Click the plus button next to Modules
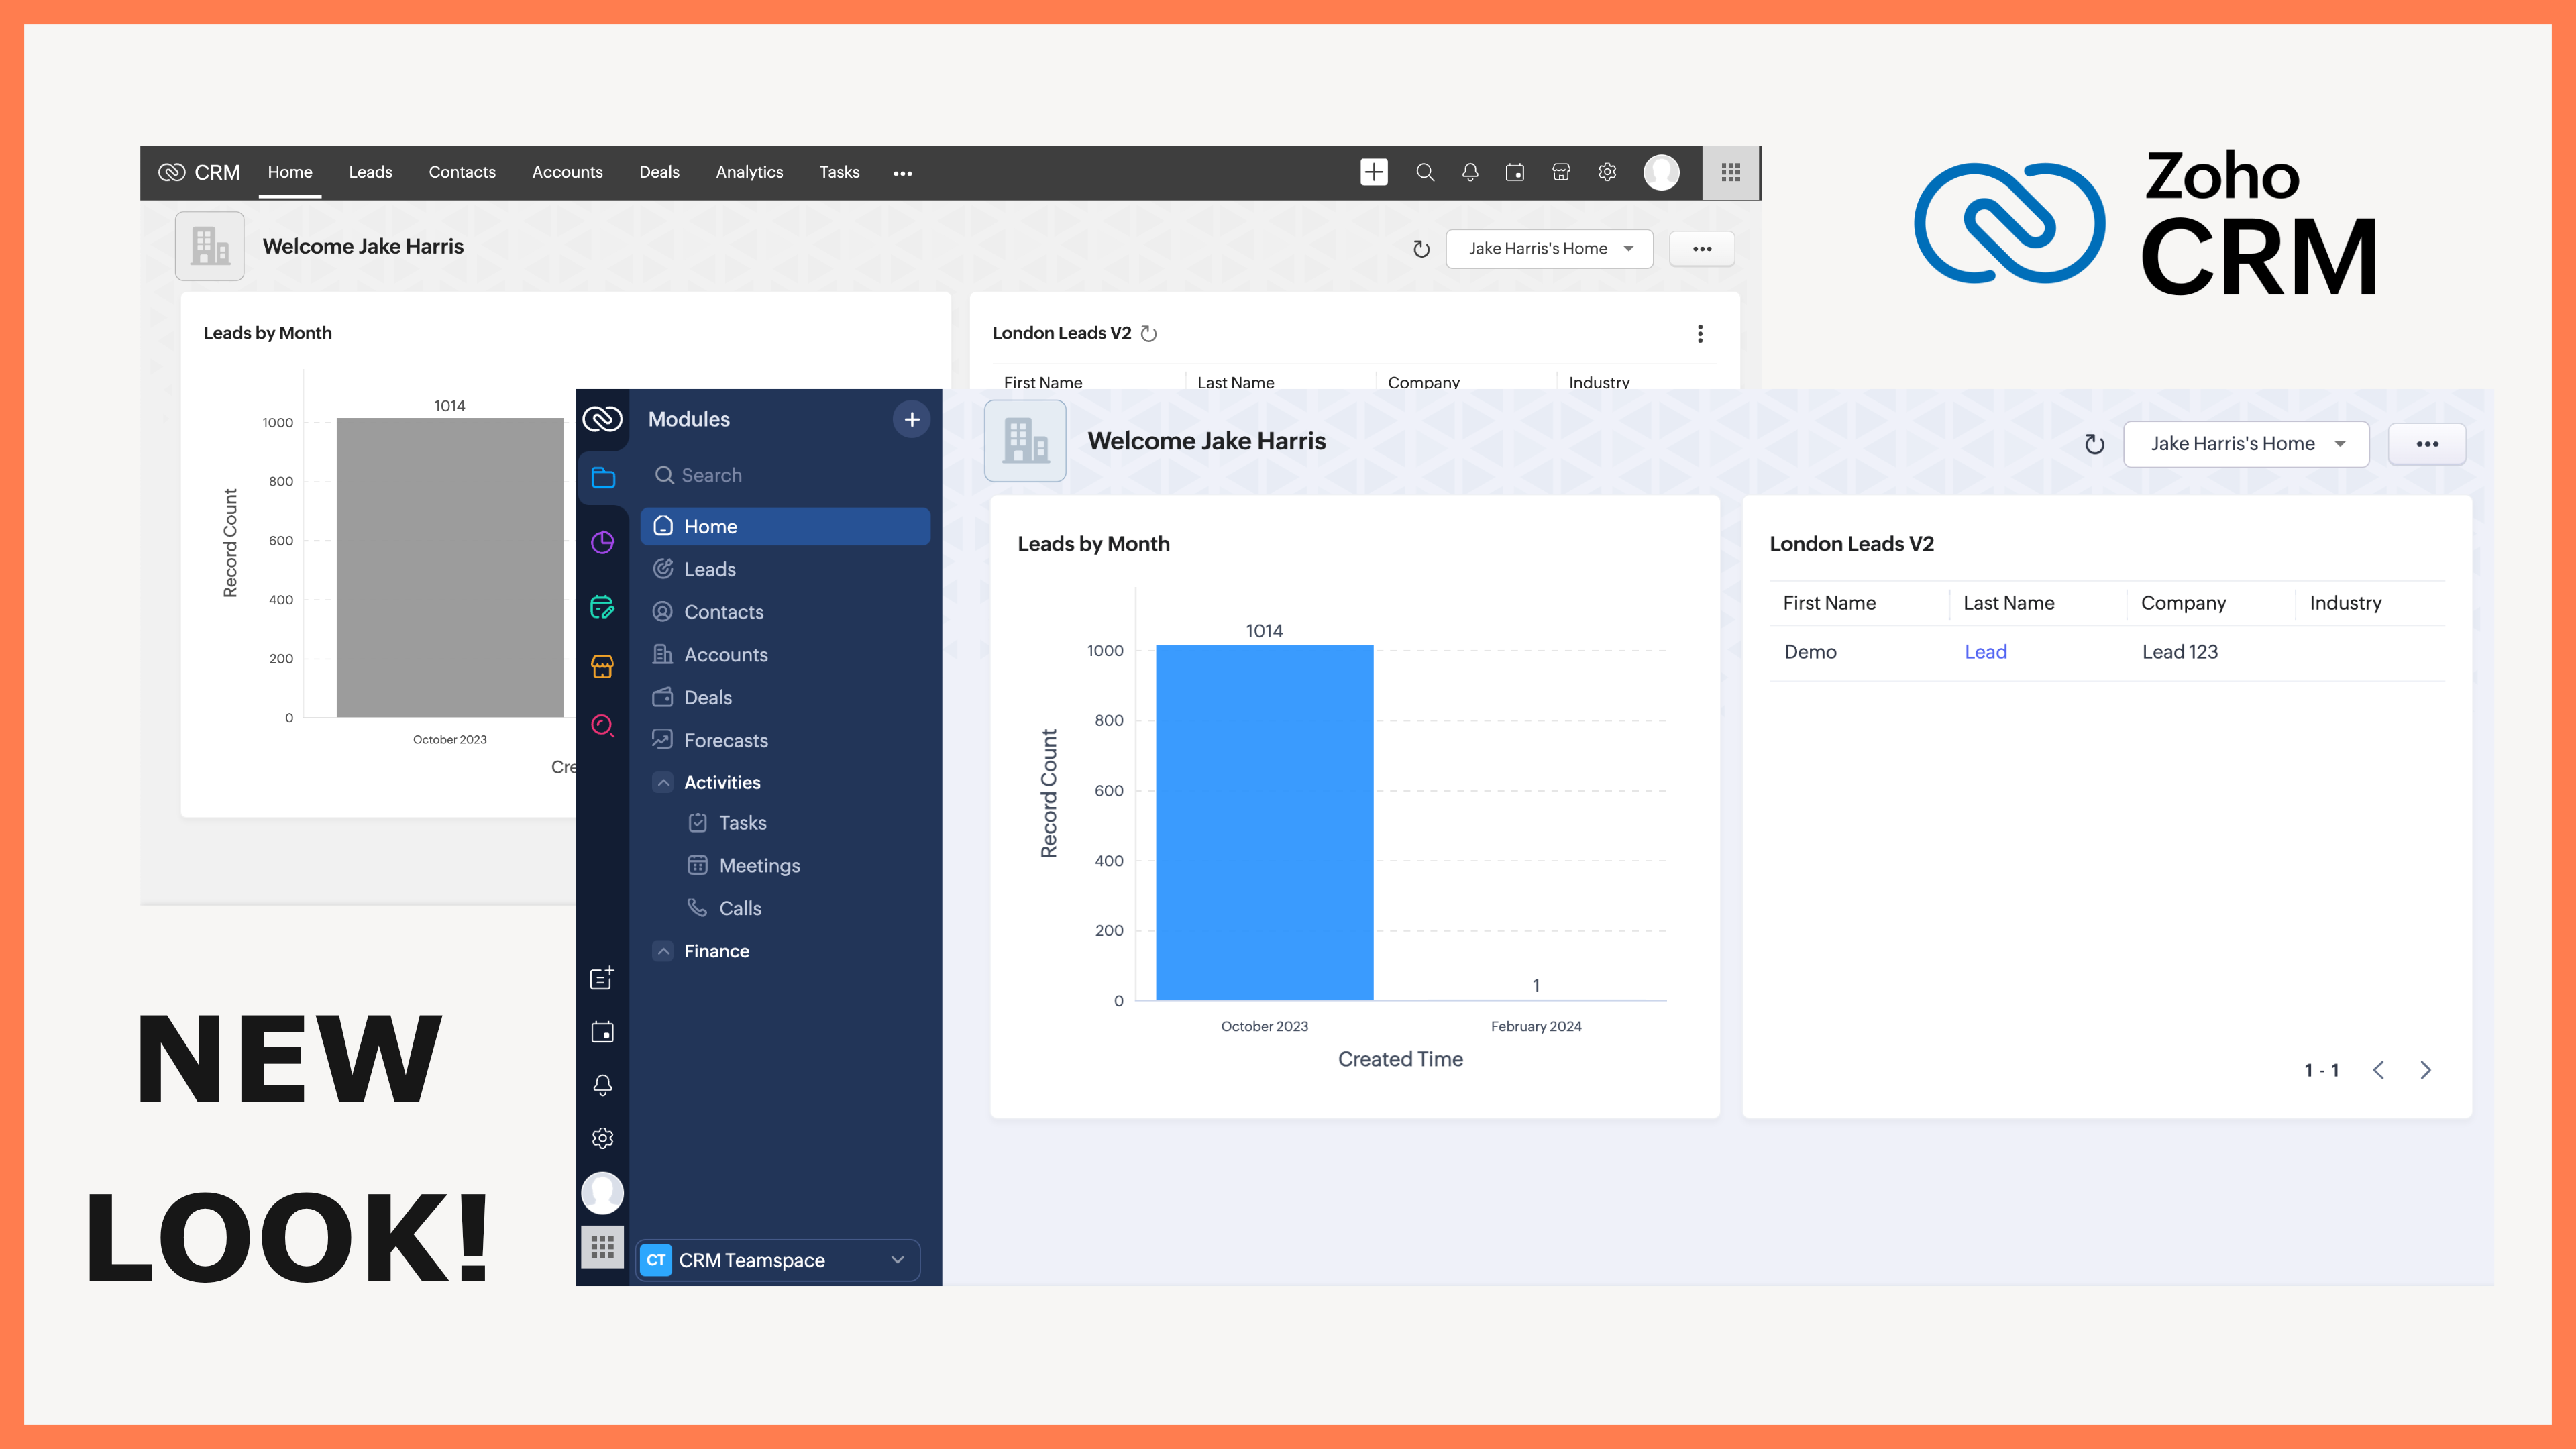The image size is (2576, 1449). click(911, 420)
